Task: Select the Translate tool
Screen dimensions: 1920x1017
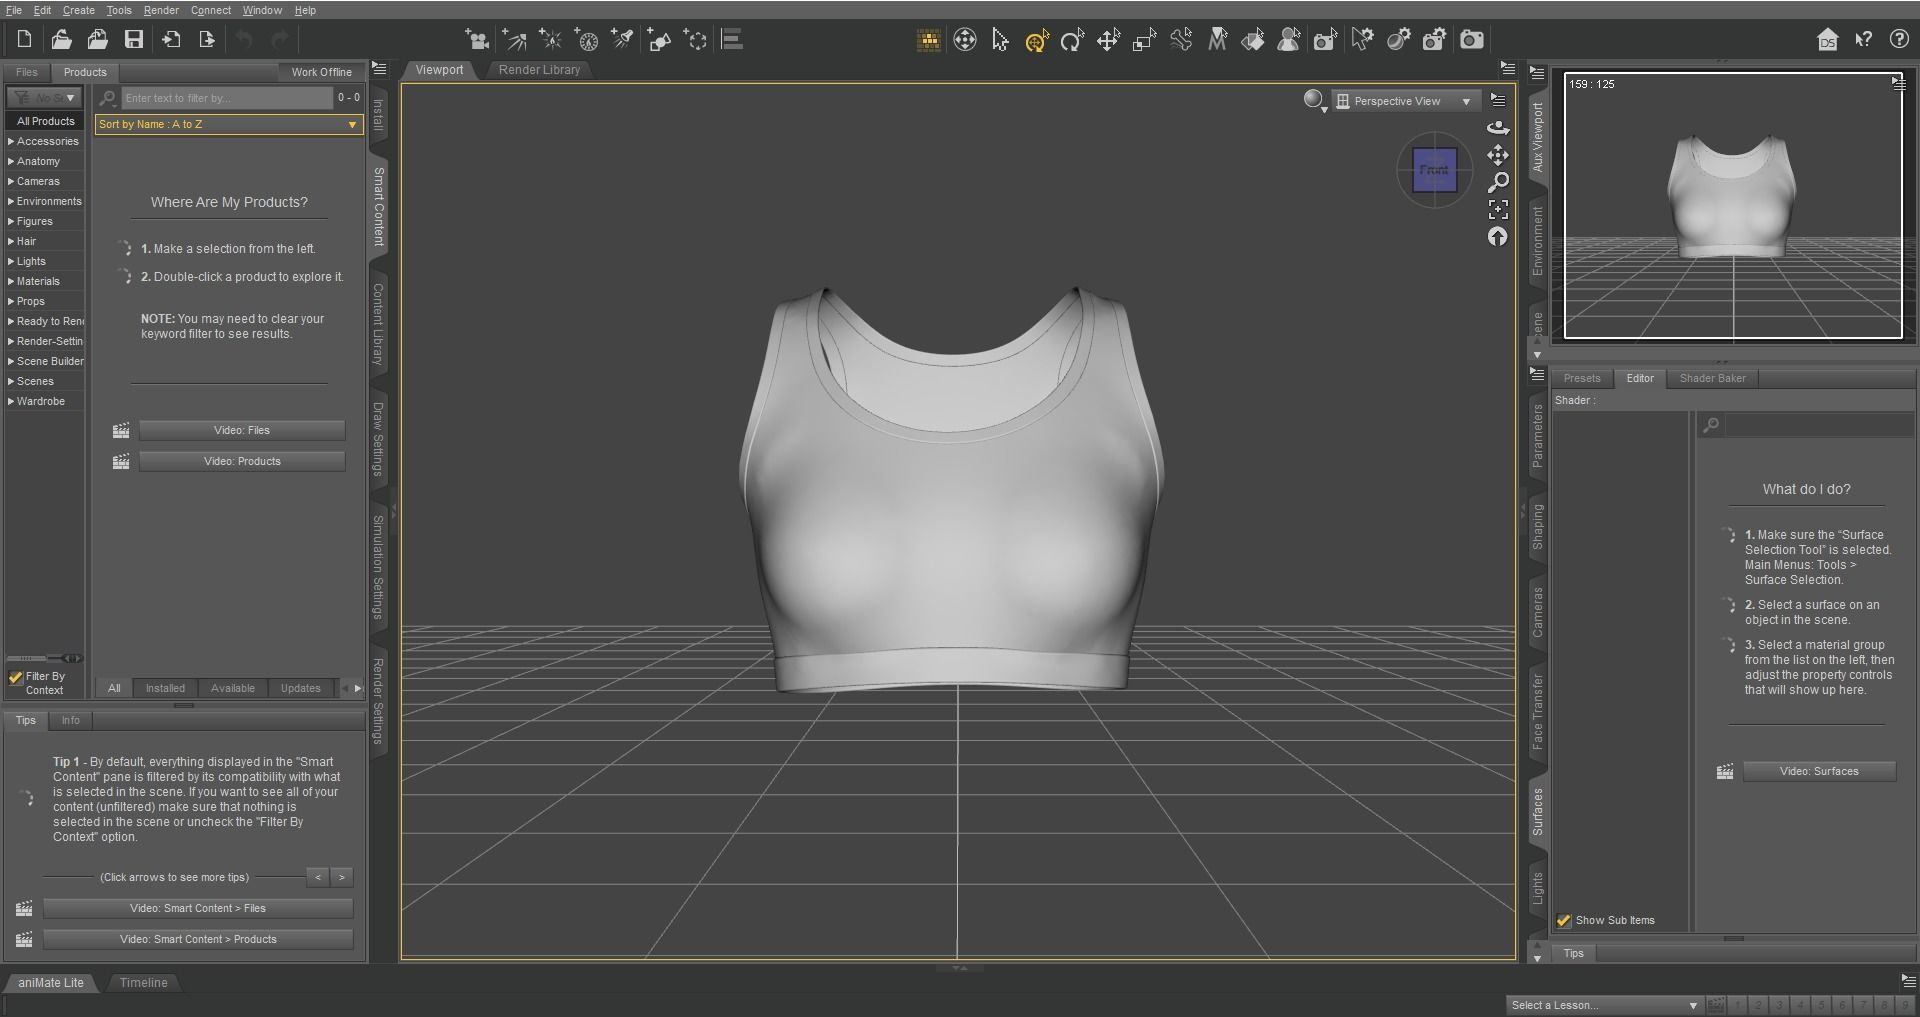Action: (1107, 40)
